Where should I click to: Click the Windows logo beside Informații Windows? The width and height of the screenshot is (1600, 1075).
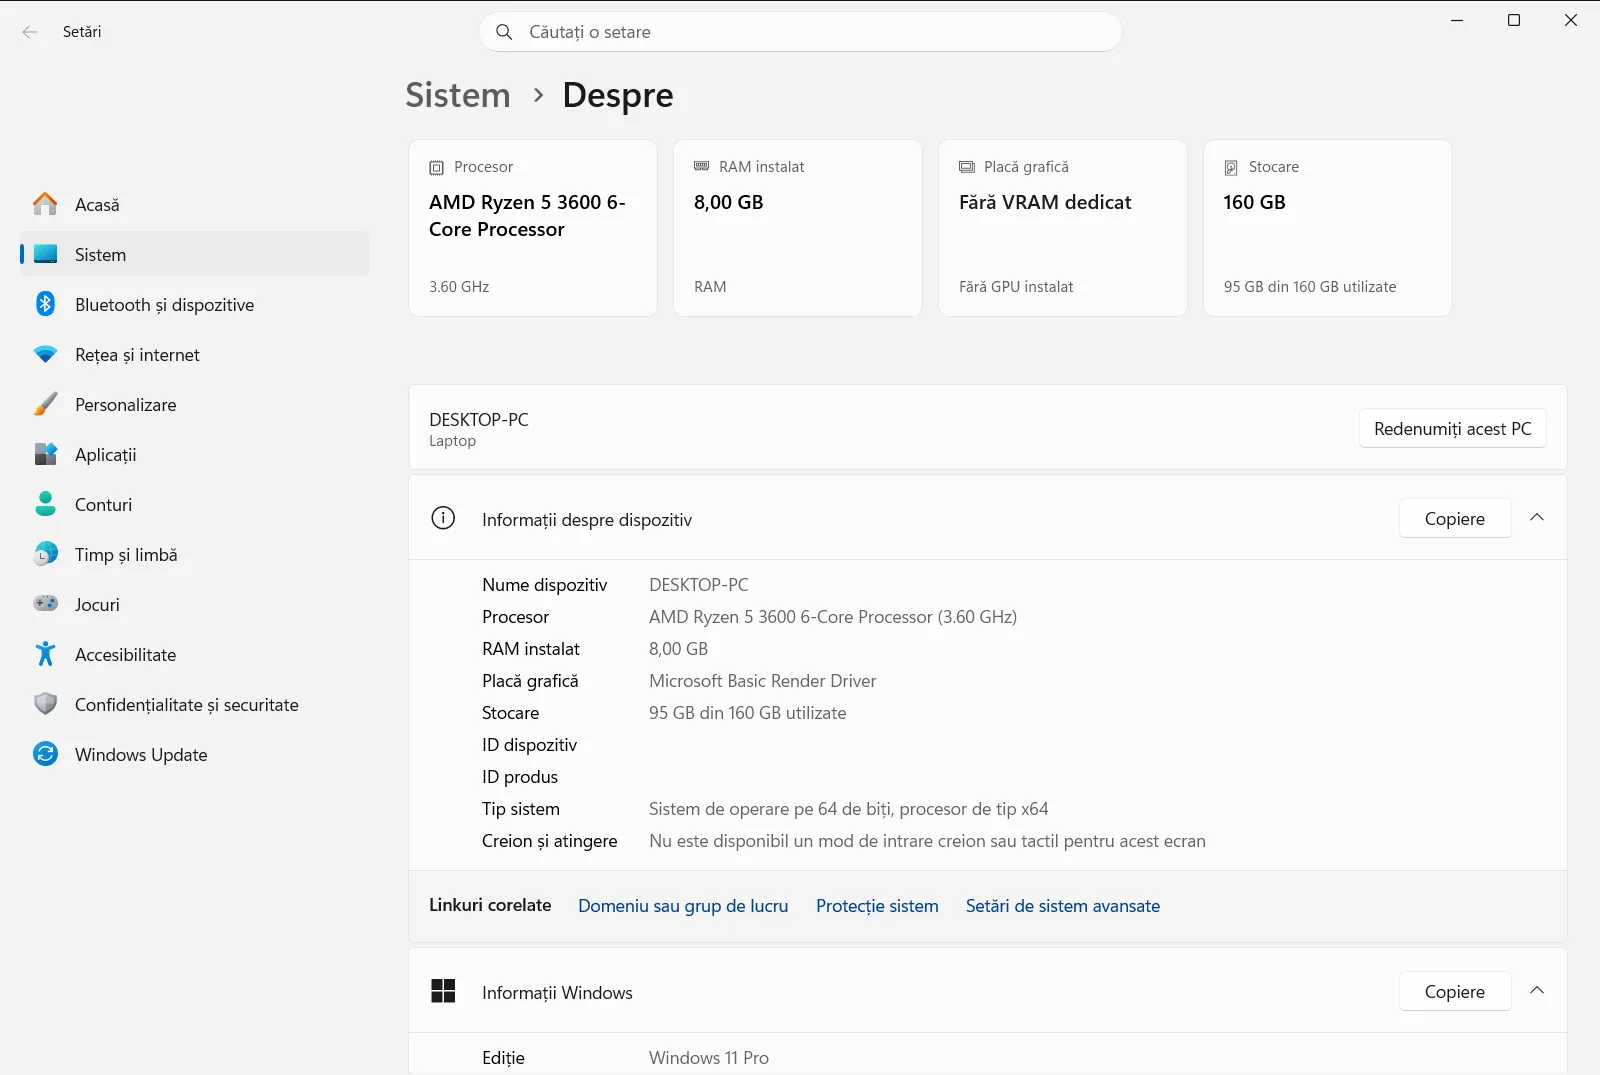click(443, 991)
